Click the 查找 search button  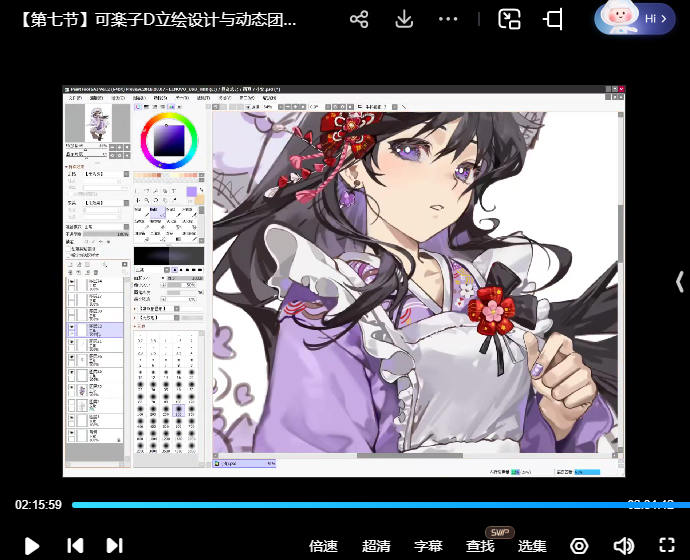pyautogui.click(x=480, y=546)
